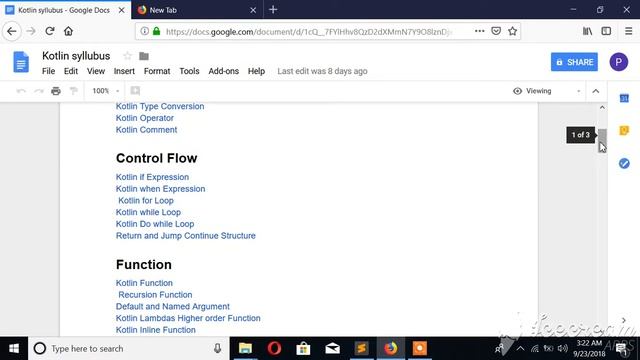Switch to the New Tab tab

click(197, 10)
